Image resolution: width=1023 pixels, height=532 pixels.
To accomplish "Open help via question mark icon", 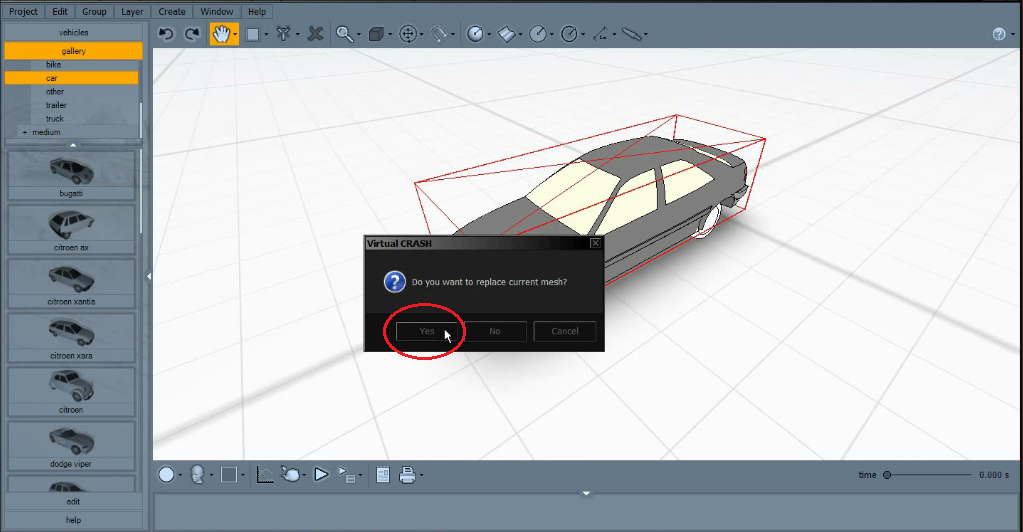I will pyautogui.click(x=999, y=34).
